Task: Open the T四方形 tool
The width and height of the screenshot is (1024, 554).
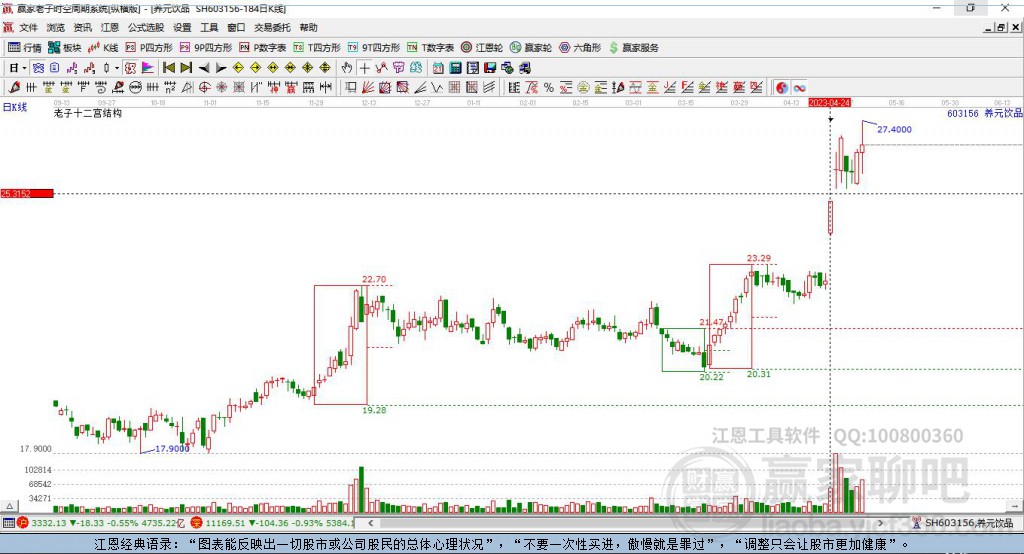Action: [317, 48]
